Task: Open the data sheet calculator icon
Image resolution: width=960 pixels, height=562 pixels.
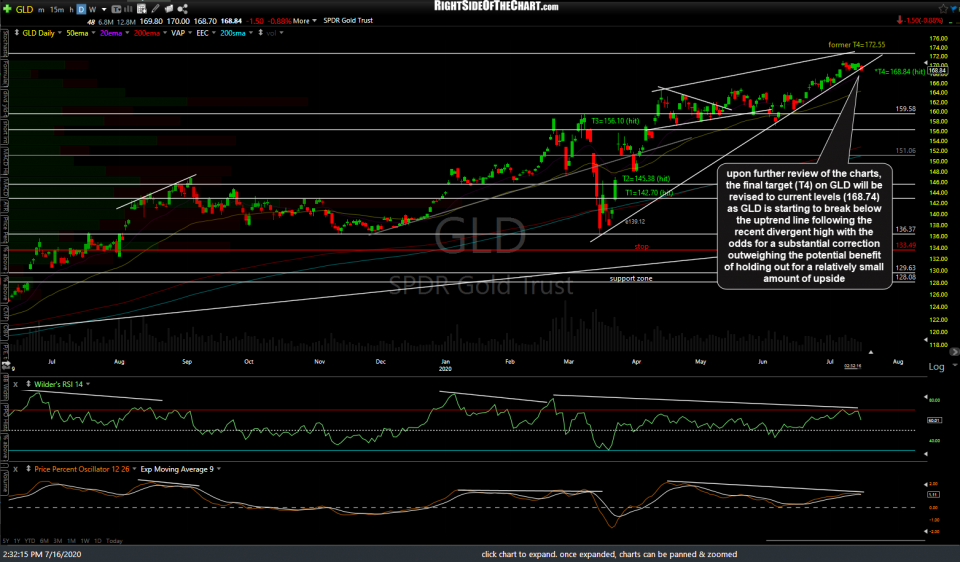Action: (x=141, y=9)
